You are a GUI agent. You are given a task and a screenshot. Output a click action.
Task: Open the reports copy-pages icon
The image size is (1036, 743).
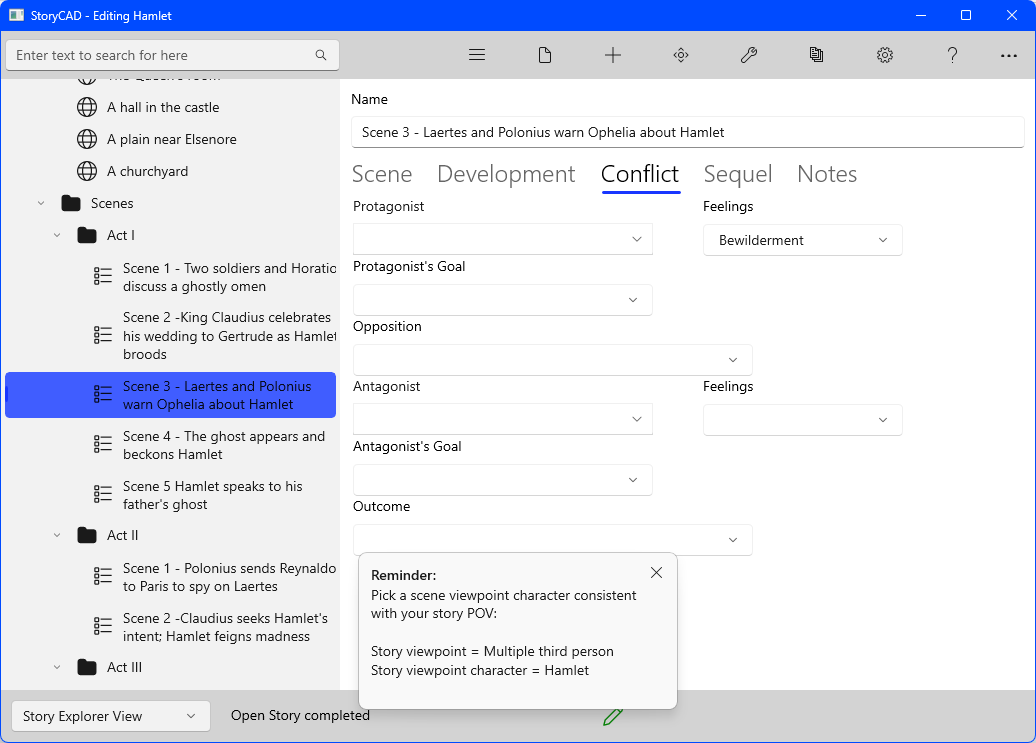pos(817,55)
